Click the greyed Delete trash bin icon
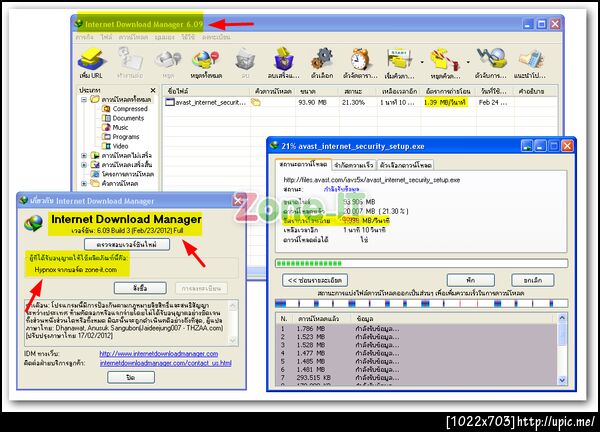This screenshot has width=600, height=432. (245, 59)
